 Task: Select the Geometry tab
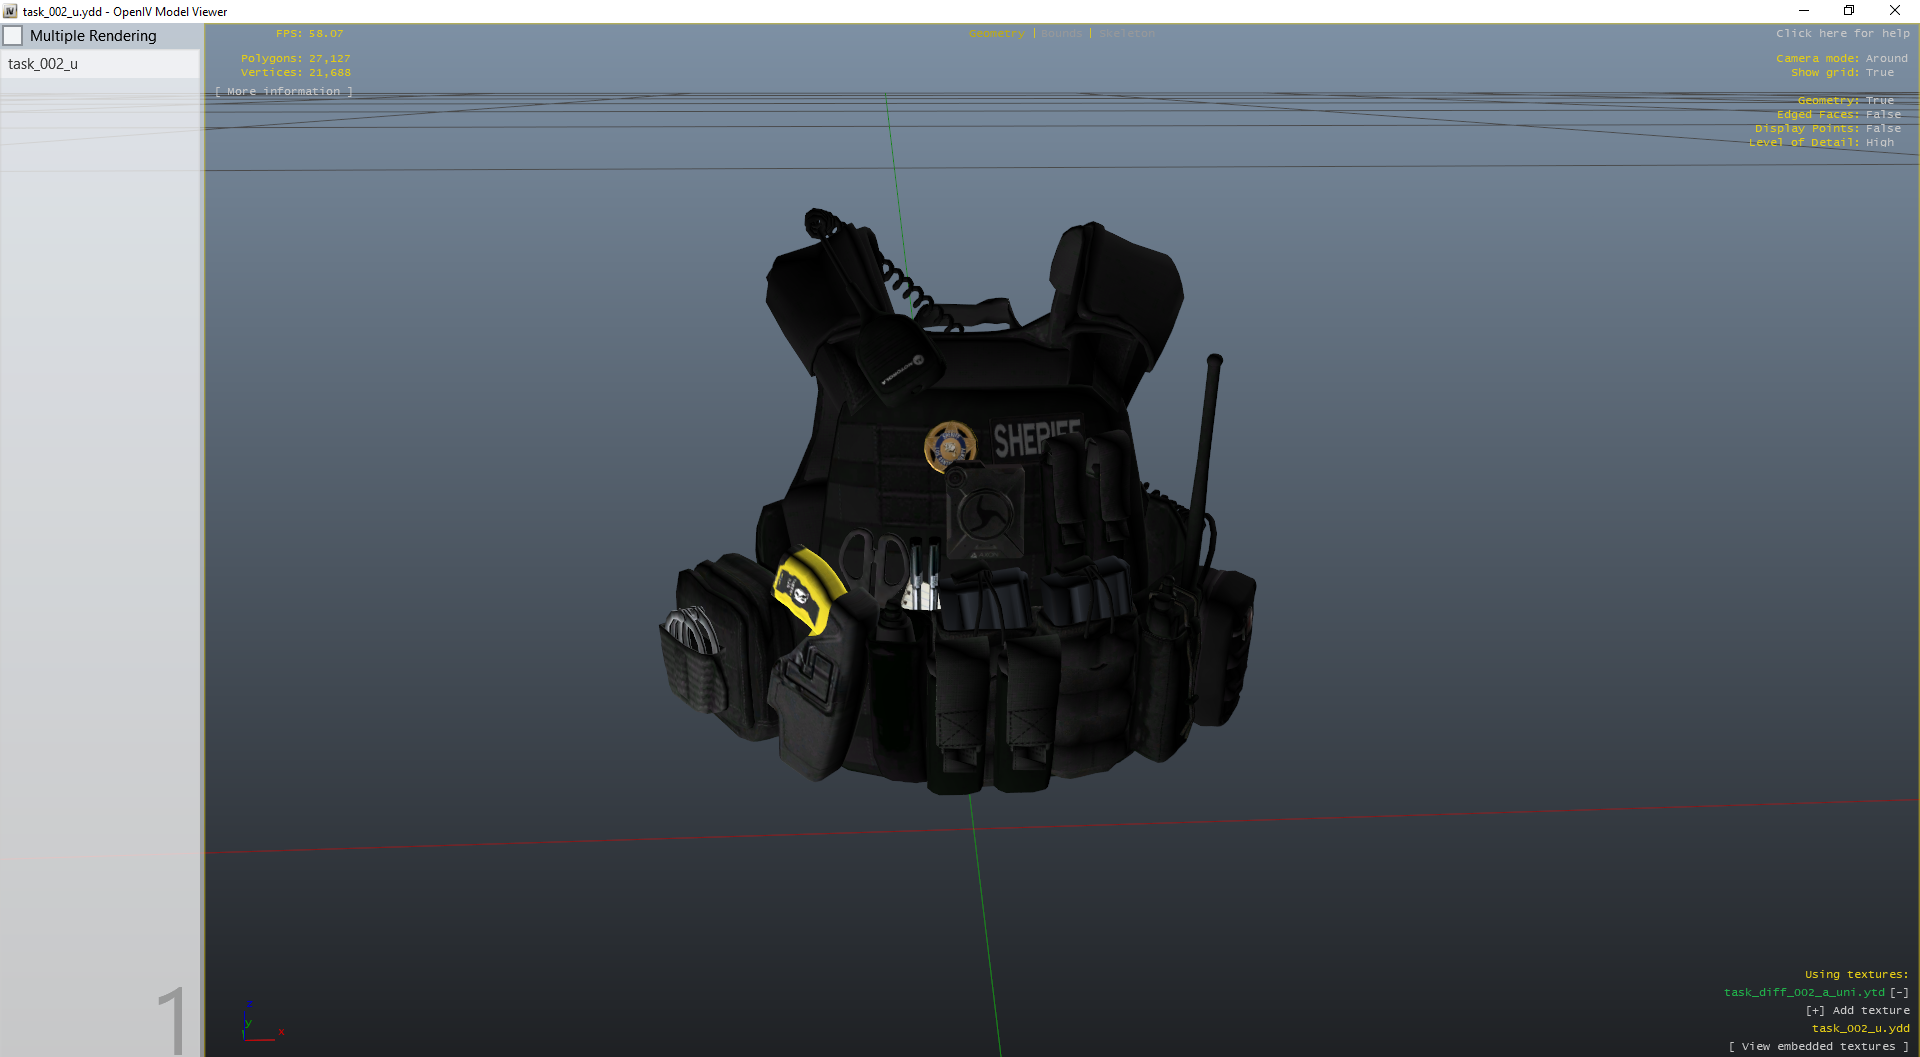996,33
